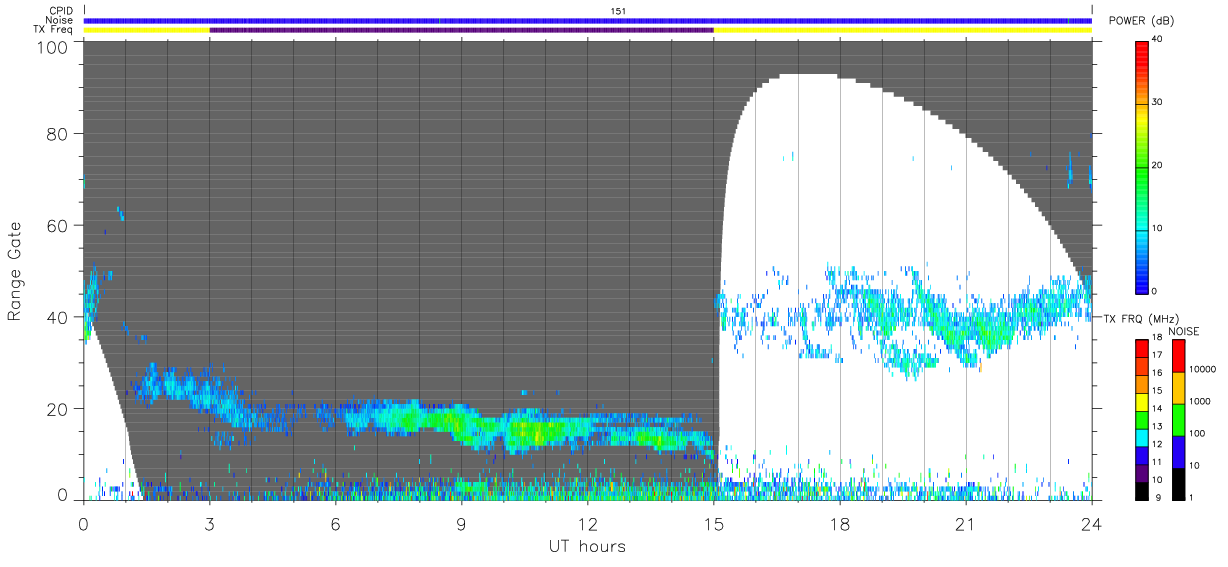Click the purple segment of TX Freq strip
Image resolution: width=1228 pixels, height=567 pixels.
coord(462,30)
